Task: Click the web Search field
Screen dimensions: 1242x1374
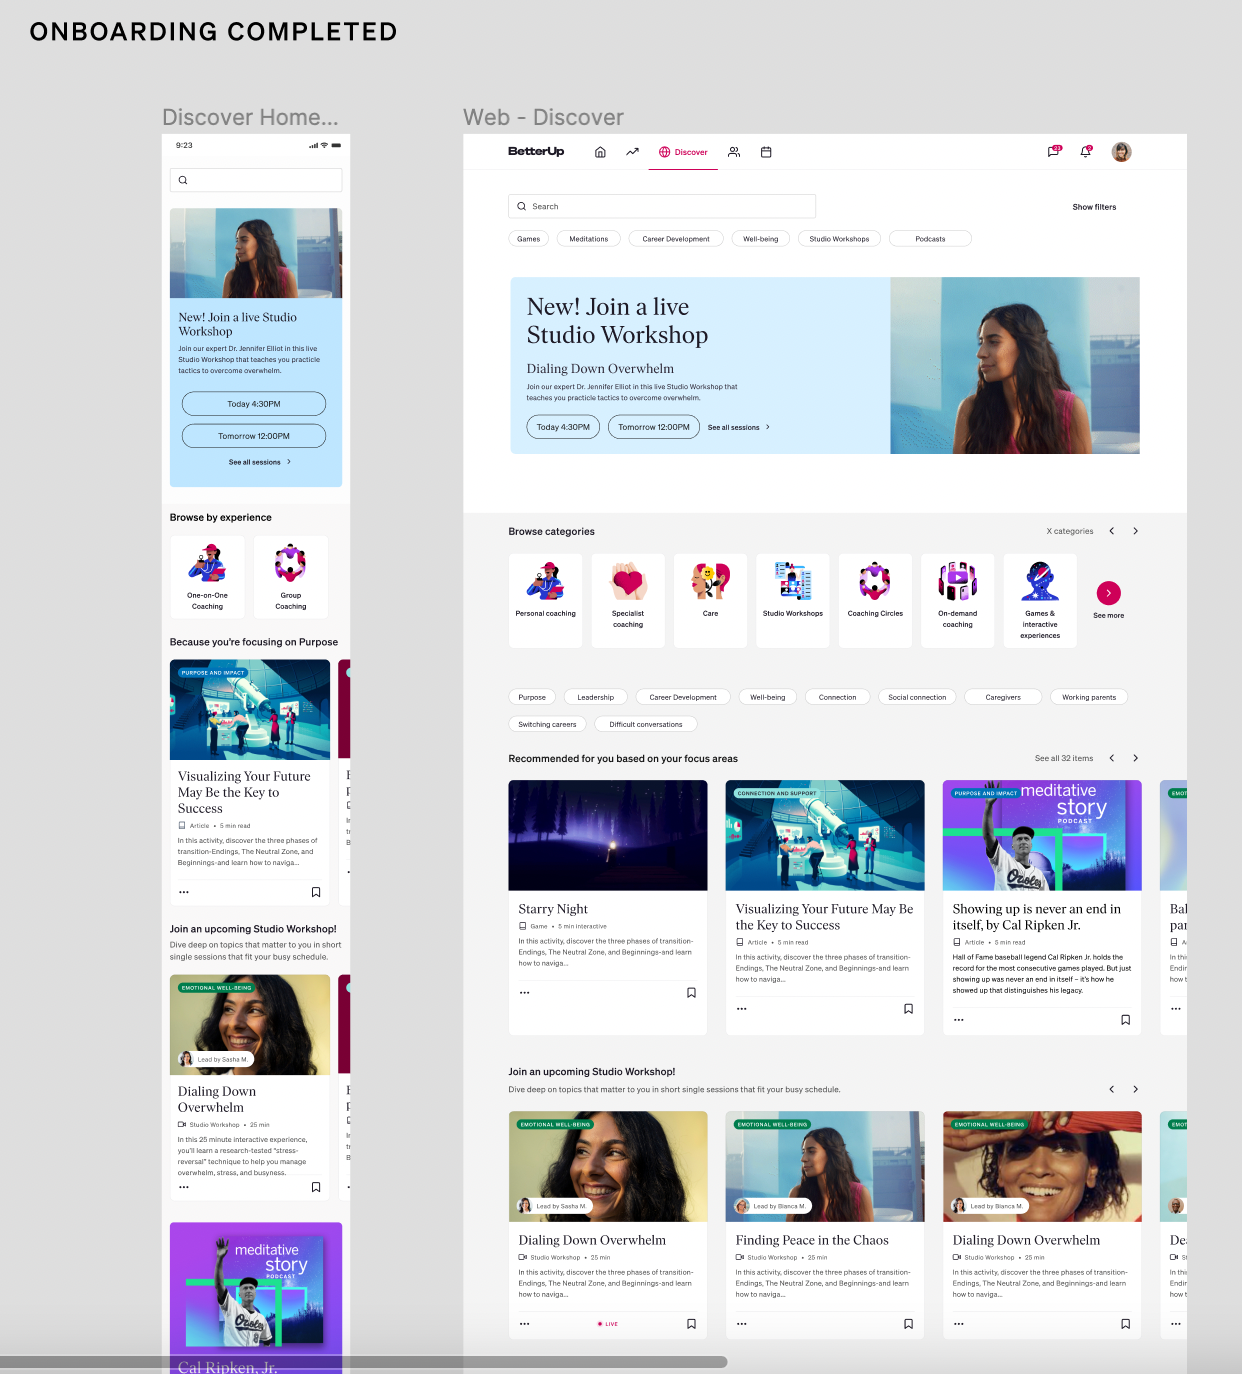Action: pos(662,206)
